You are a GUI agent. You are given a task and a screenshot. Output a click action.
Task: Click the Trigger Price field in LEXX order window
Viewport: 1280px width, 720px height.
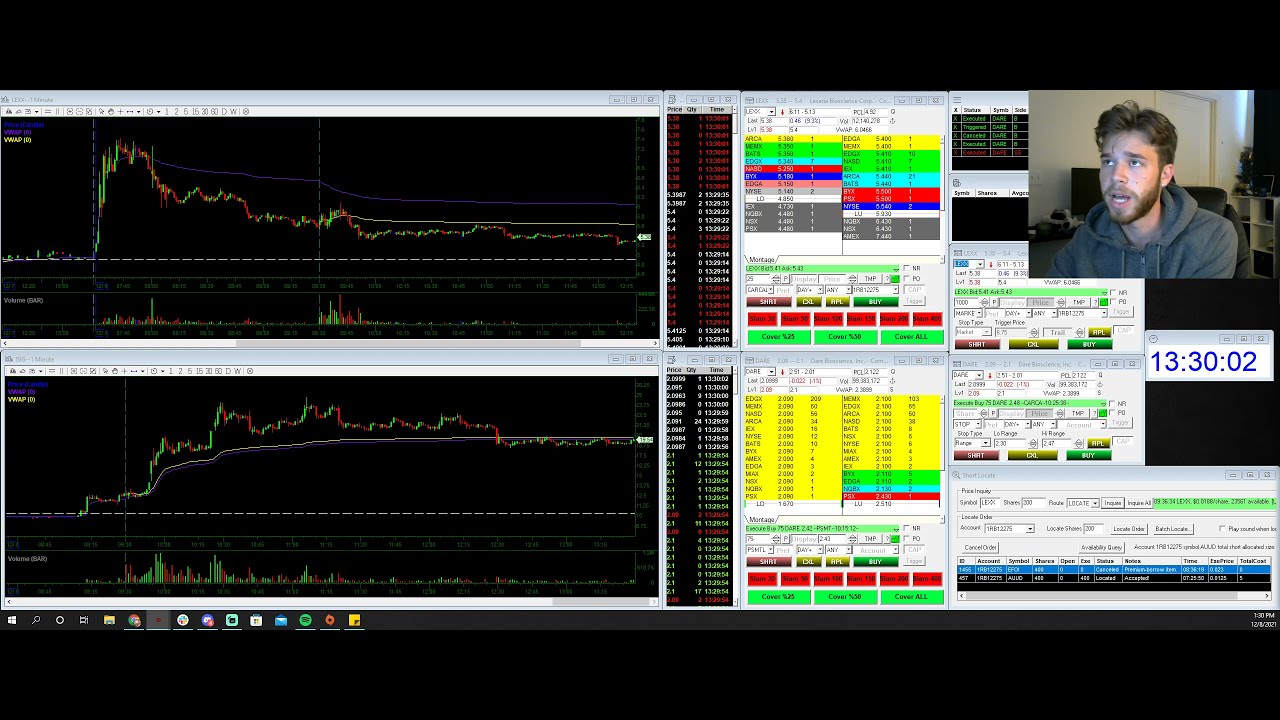pyautogui.click(x=1011, y=332)
